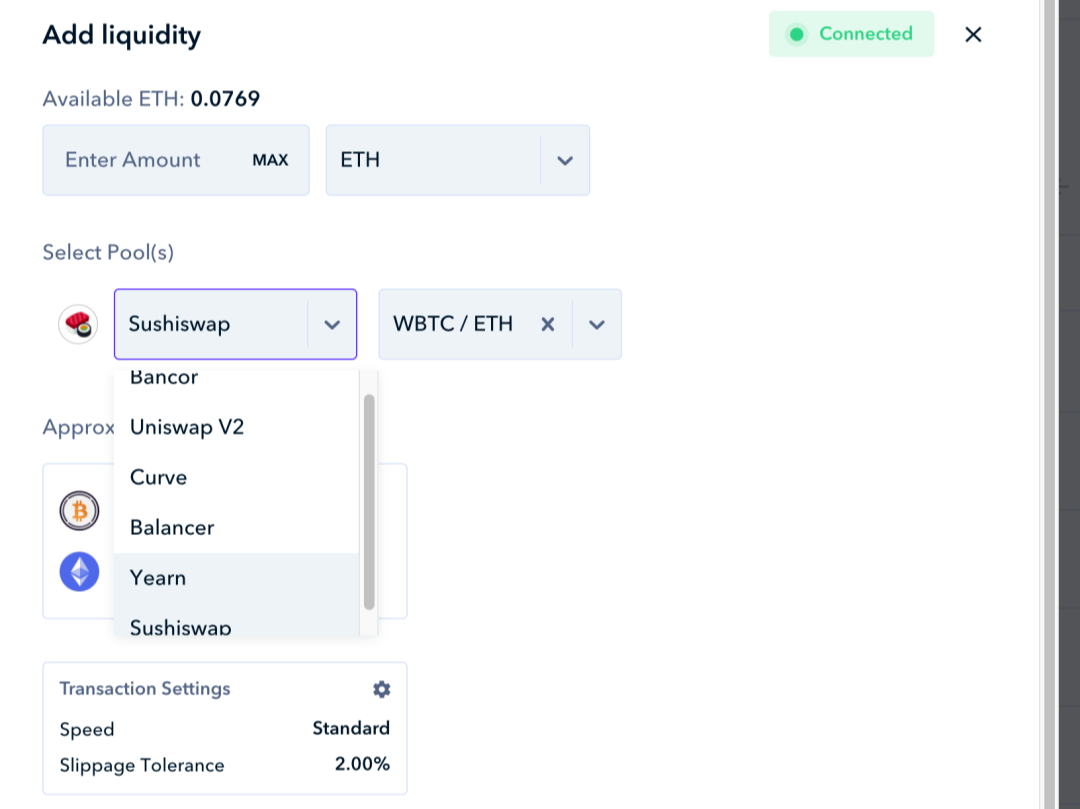Click the WBTC bitcoin token icon

pos(79,512)
